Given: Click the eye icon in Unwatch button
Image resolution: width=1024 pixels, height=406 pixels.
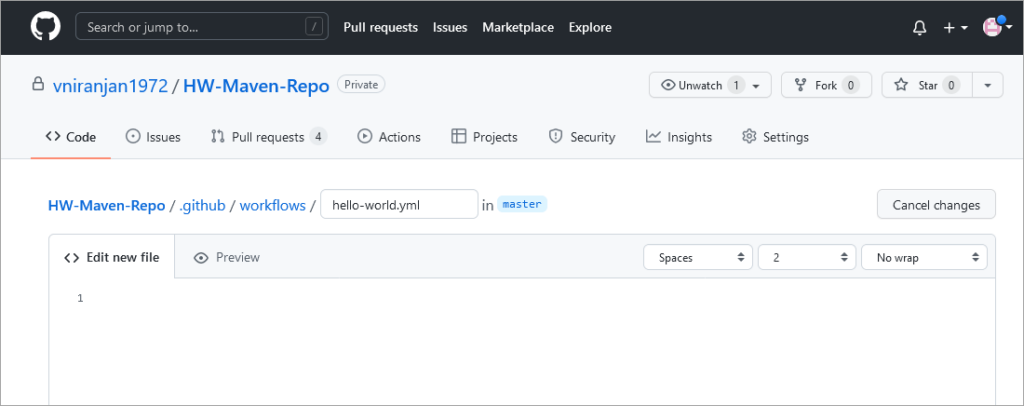Looking at the screenshot, I should [668, 86].
